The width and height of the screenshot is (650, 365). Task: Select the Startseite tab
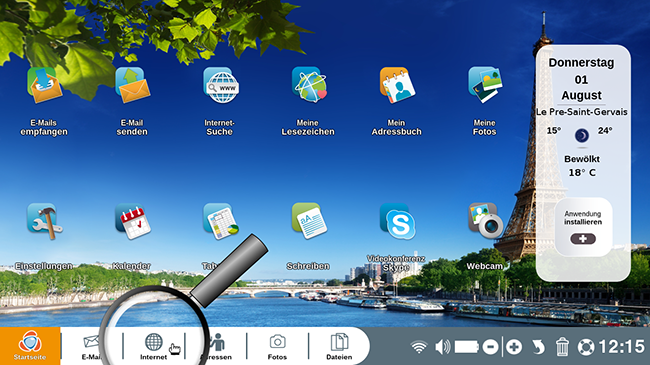(30, 346)
